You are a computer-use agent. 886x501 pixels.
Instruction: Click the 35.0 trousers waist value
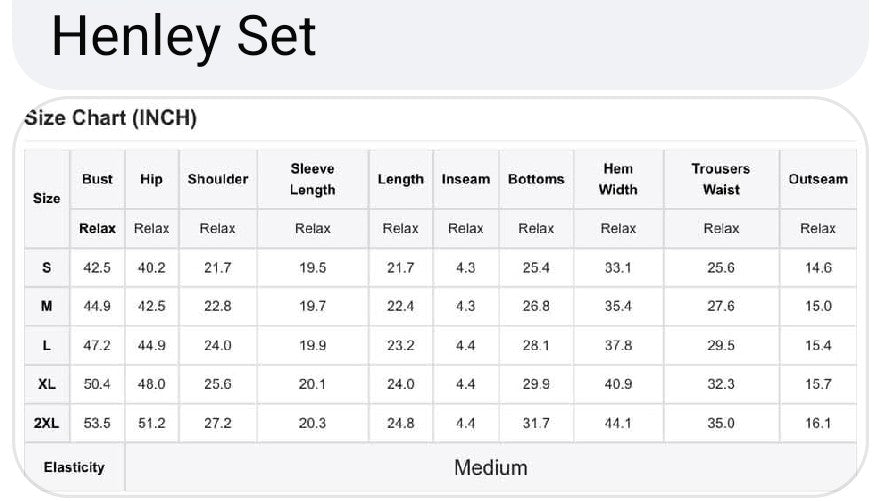pos(720,423)
